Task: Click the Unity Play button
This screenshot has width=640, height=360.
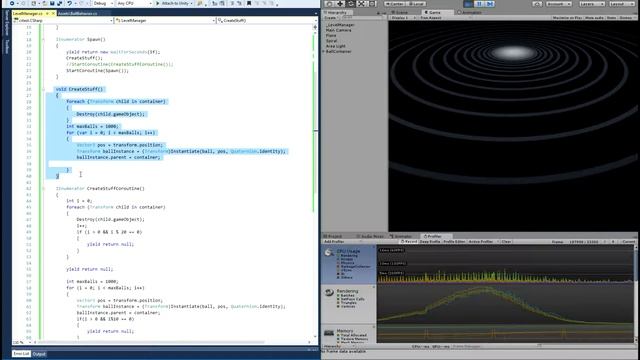Action: pyautogui.click(x=468, y=4)
